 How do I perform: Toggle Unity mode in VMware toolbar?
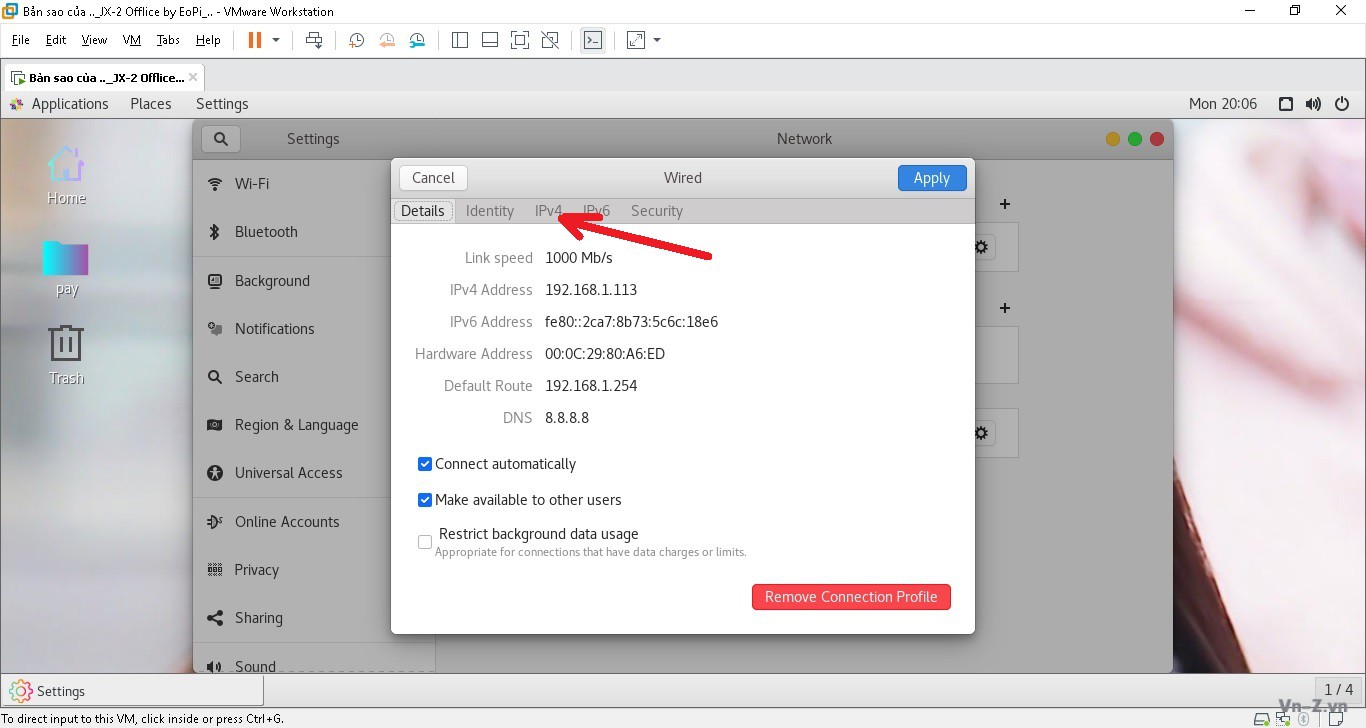550,40
